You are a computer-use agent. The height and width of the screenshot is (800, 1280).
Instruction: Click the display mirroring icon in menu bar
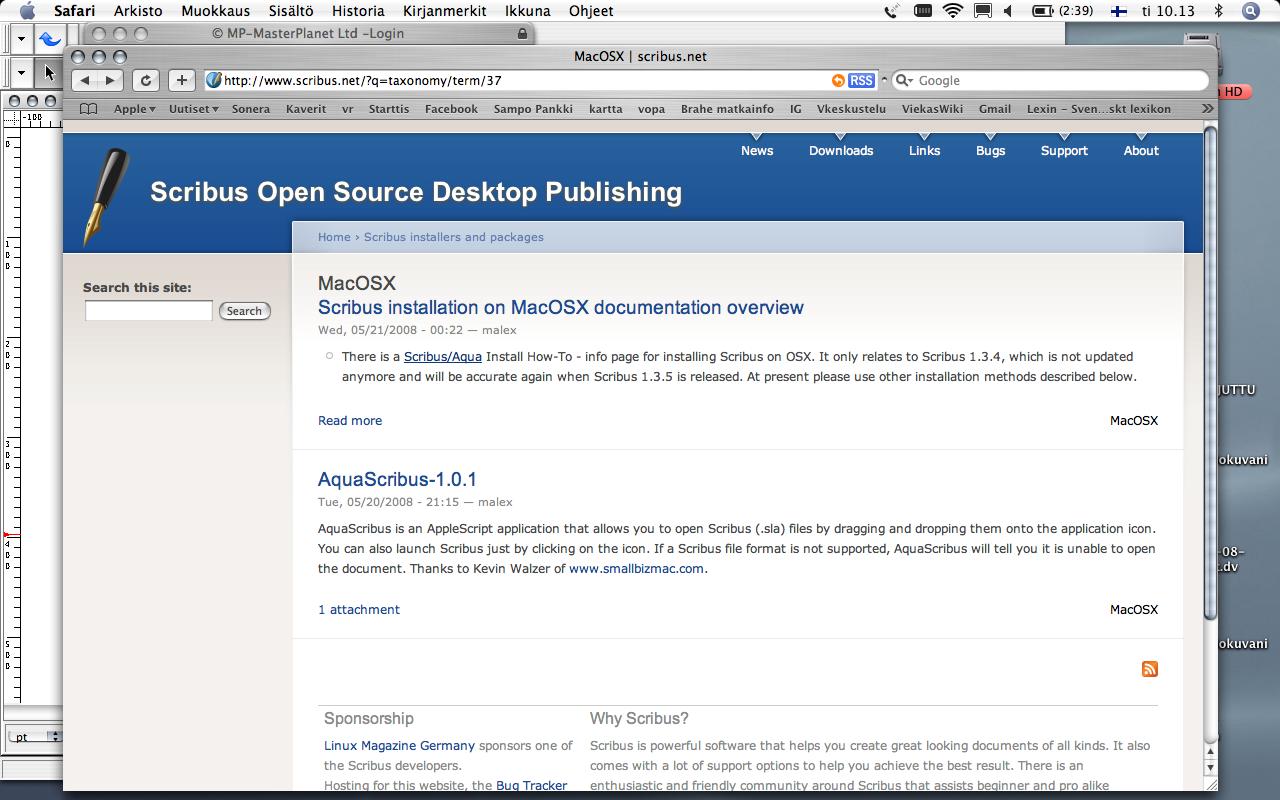[983, 11]
